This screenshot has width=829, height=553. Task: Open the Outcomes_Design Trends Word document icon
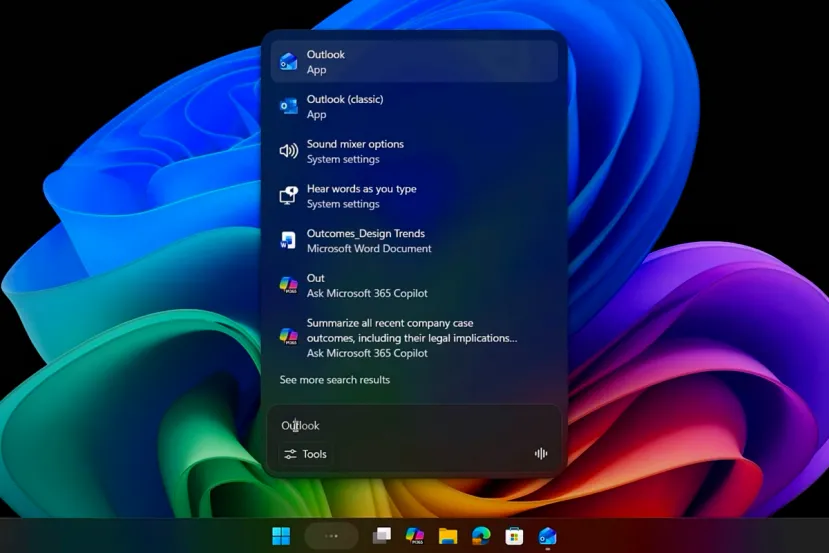[288, 241]
